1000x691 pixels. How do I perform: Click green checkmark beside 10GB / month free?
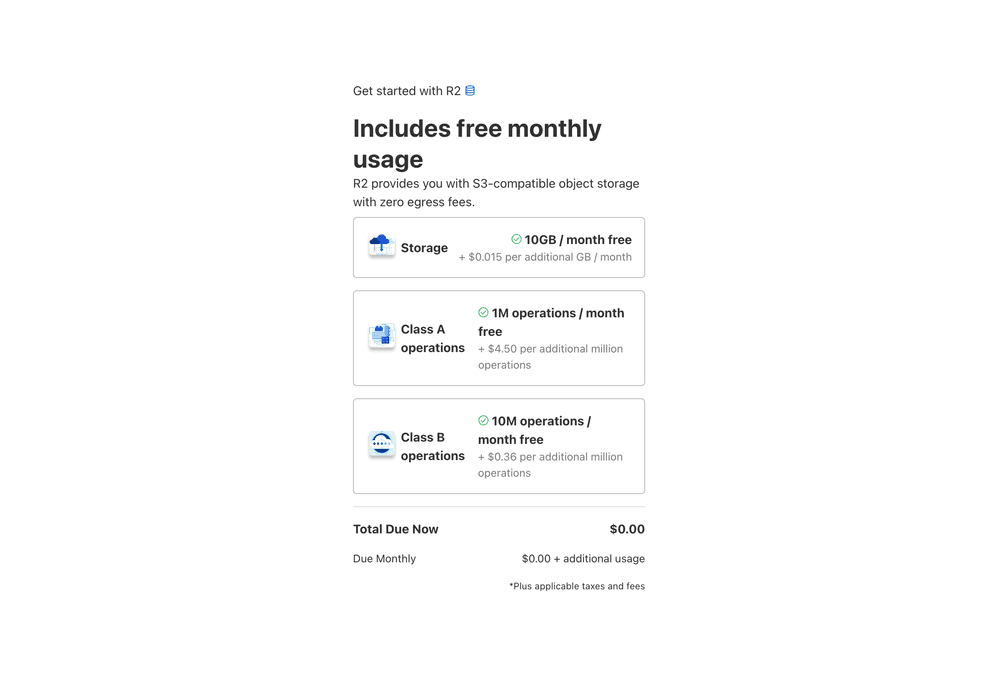[x=516, y=240]
